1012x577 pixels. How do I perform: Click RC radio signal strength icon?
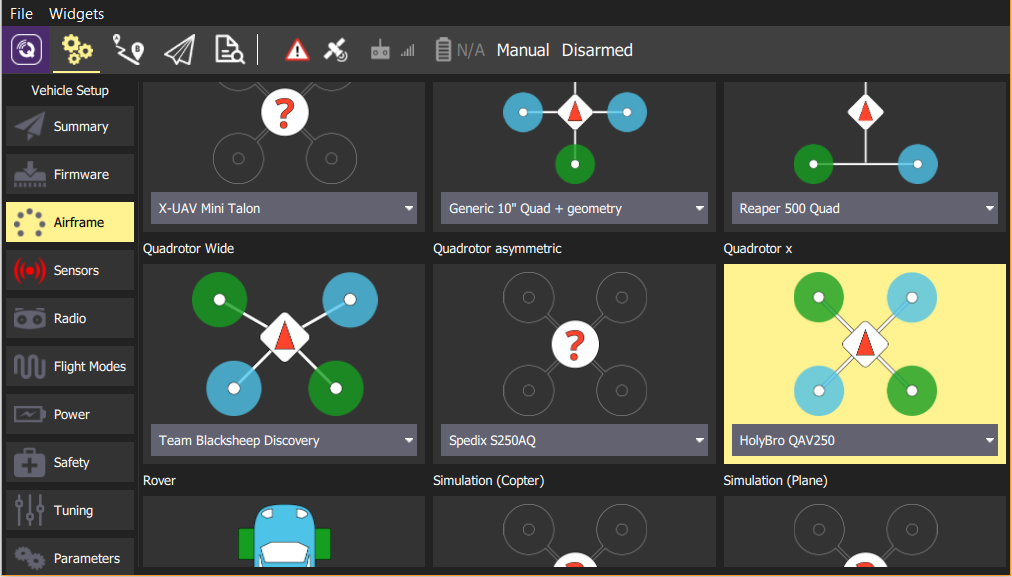(x=392, y=50)
